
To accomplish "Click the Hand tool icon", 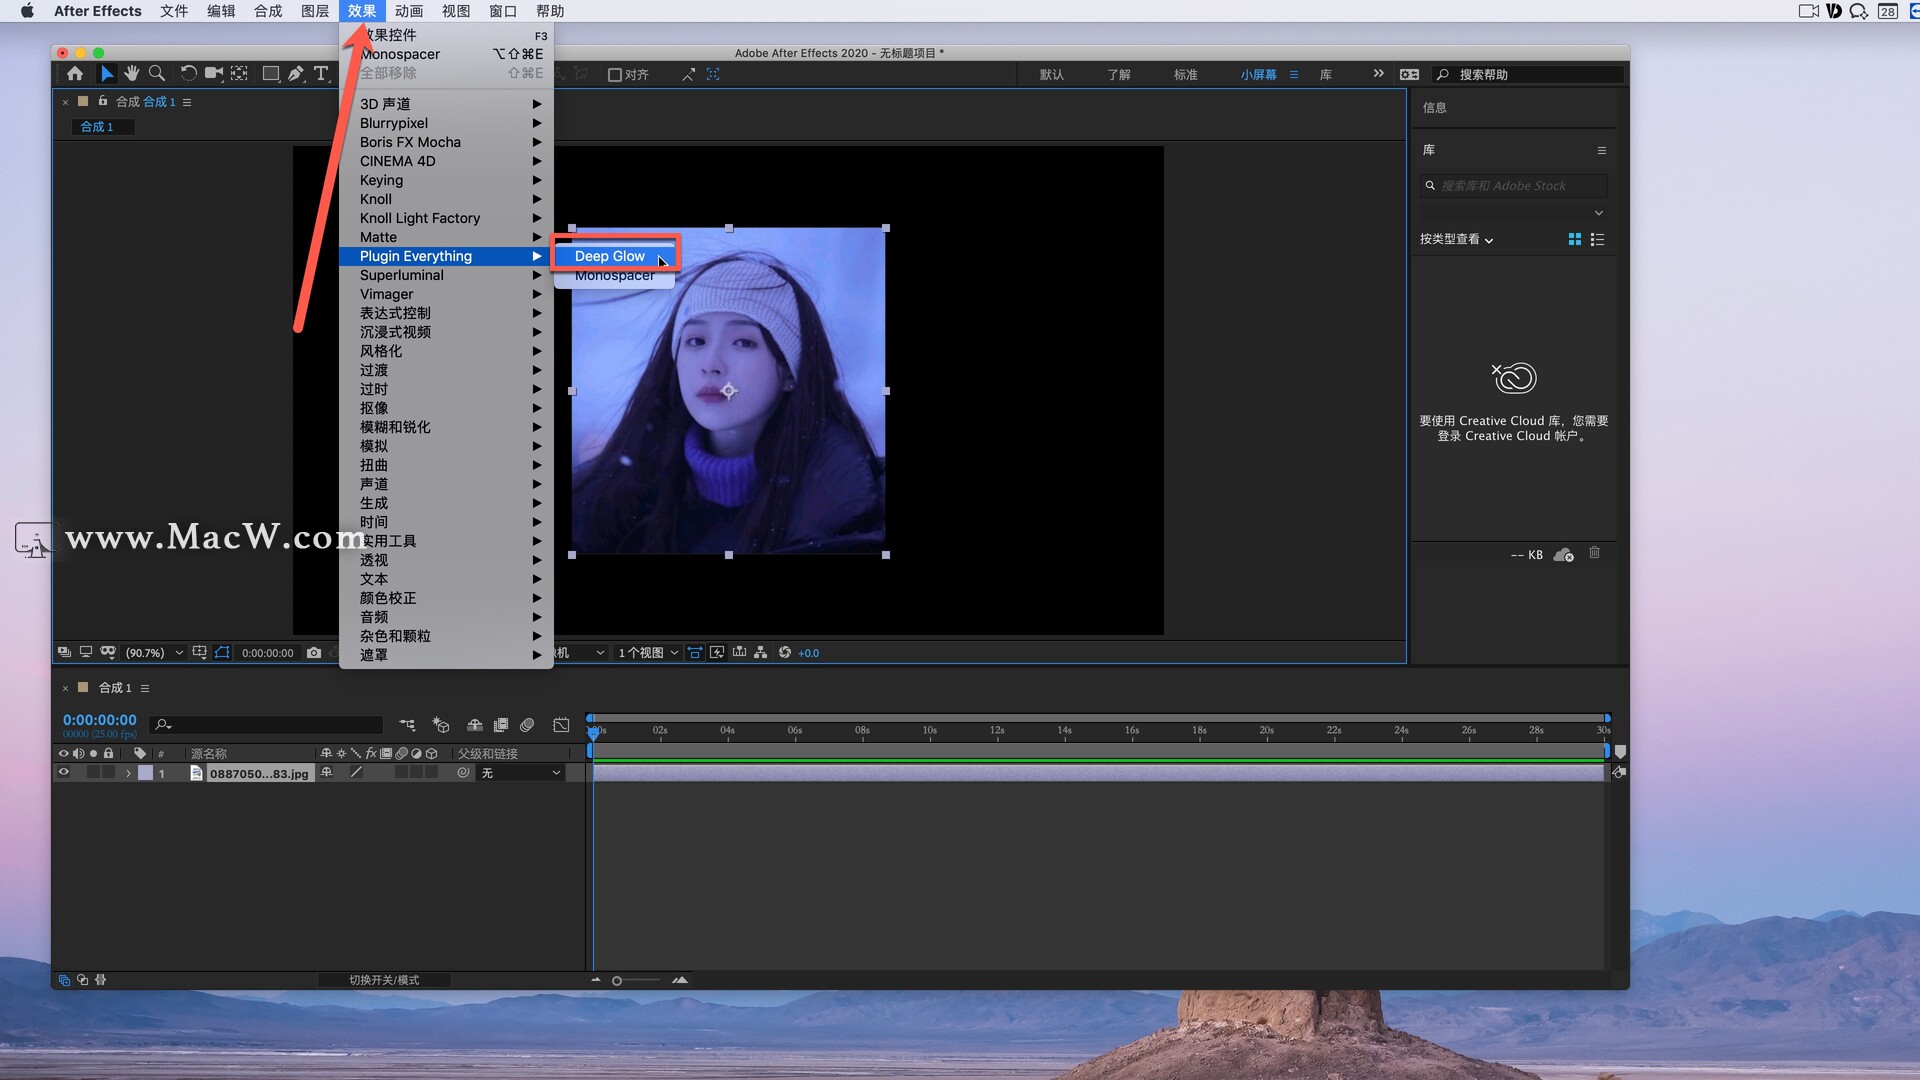I will pyautogui.click(x=132, y=74).
